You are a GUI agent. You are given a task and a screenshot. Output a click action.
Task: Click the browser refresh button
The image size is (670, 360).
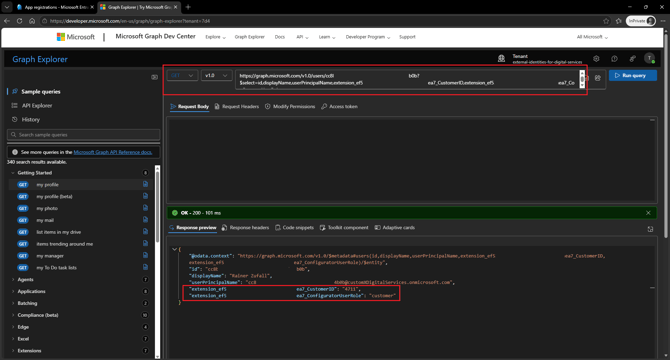tap(19, 21)
